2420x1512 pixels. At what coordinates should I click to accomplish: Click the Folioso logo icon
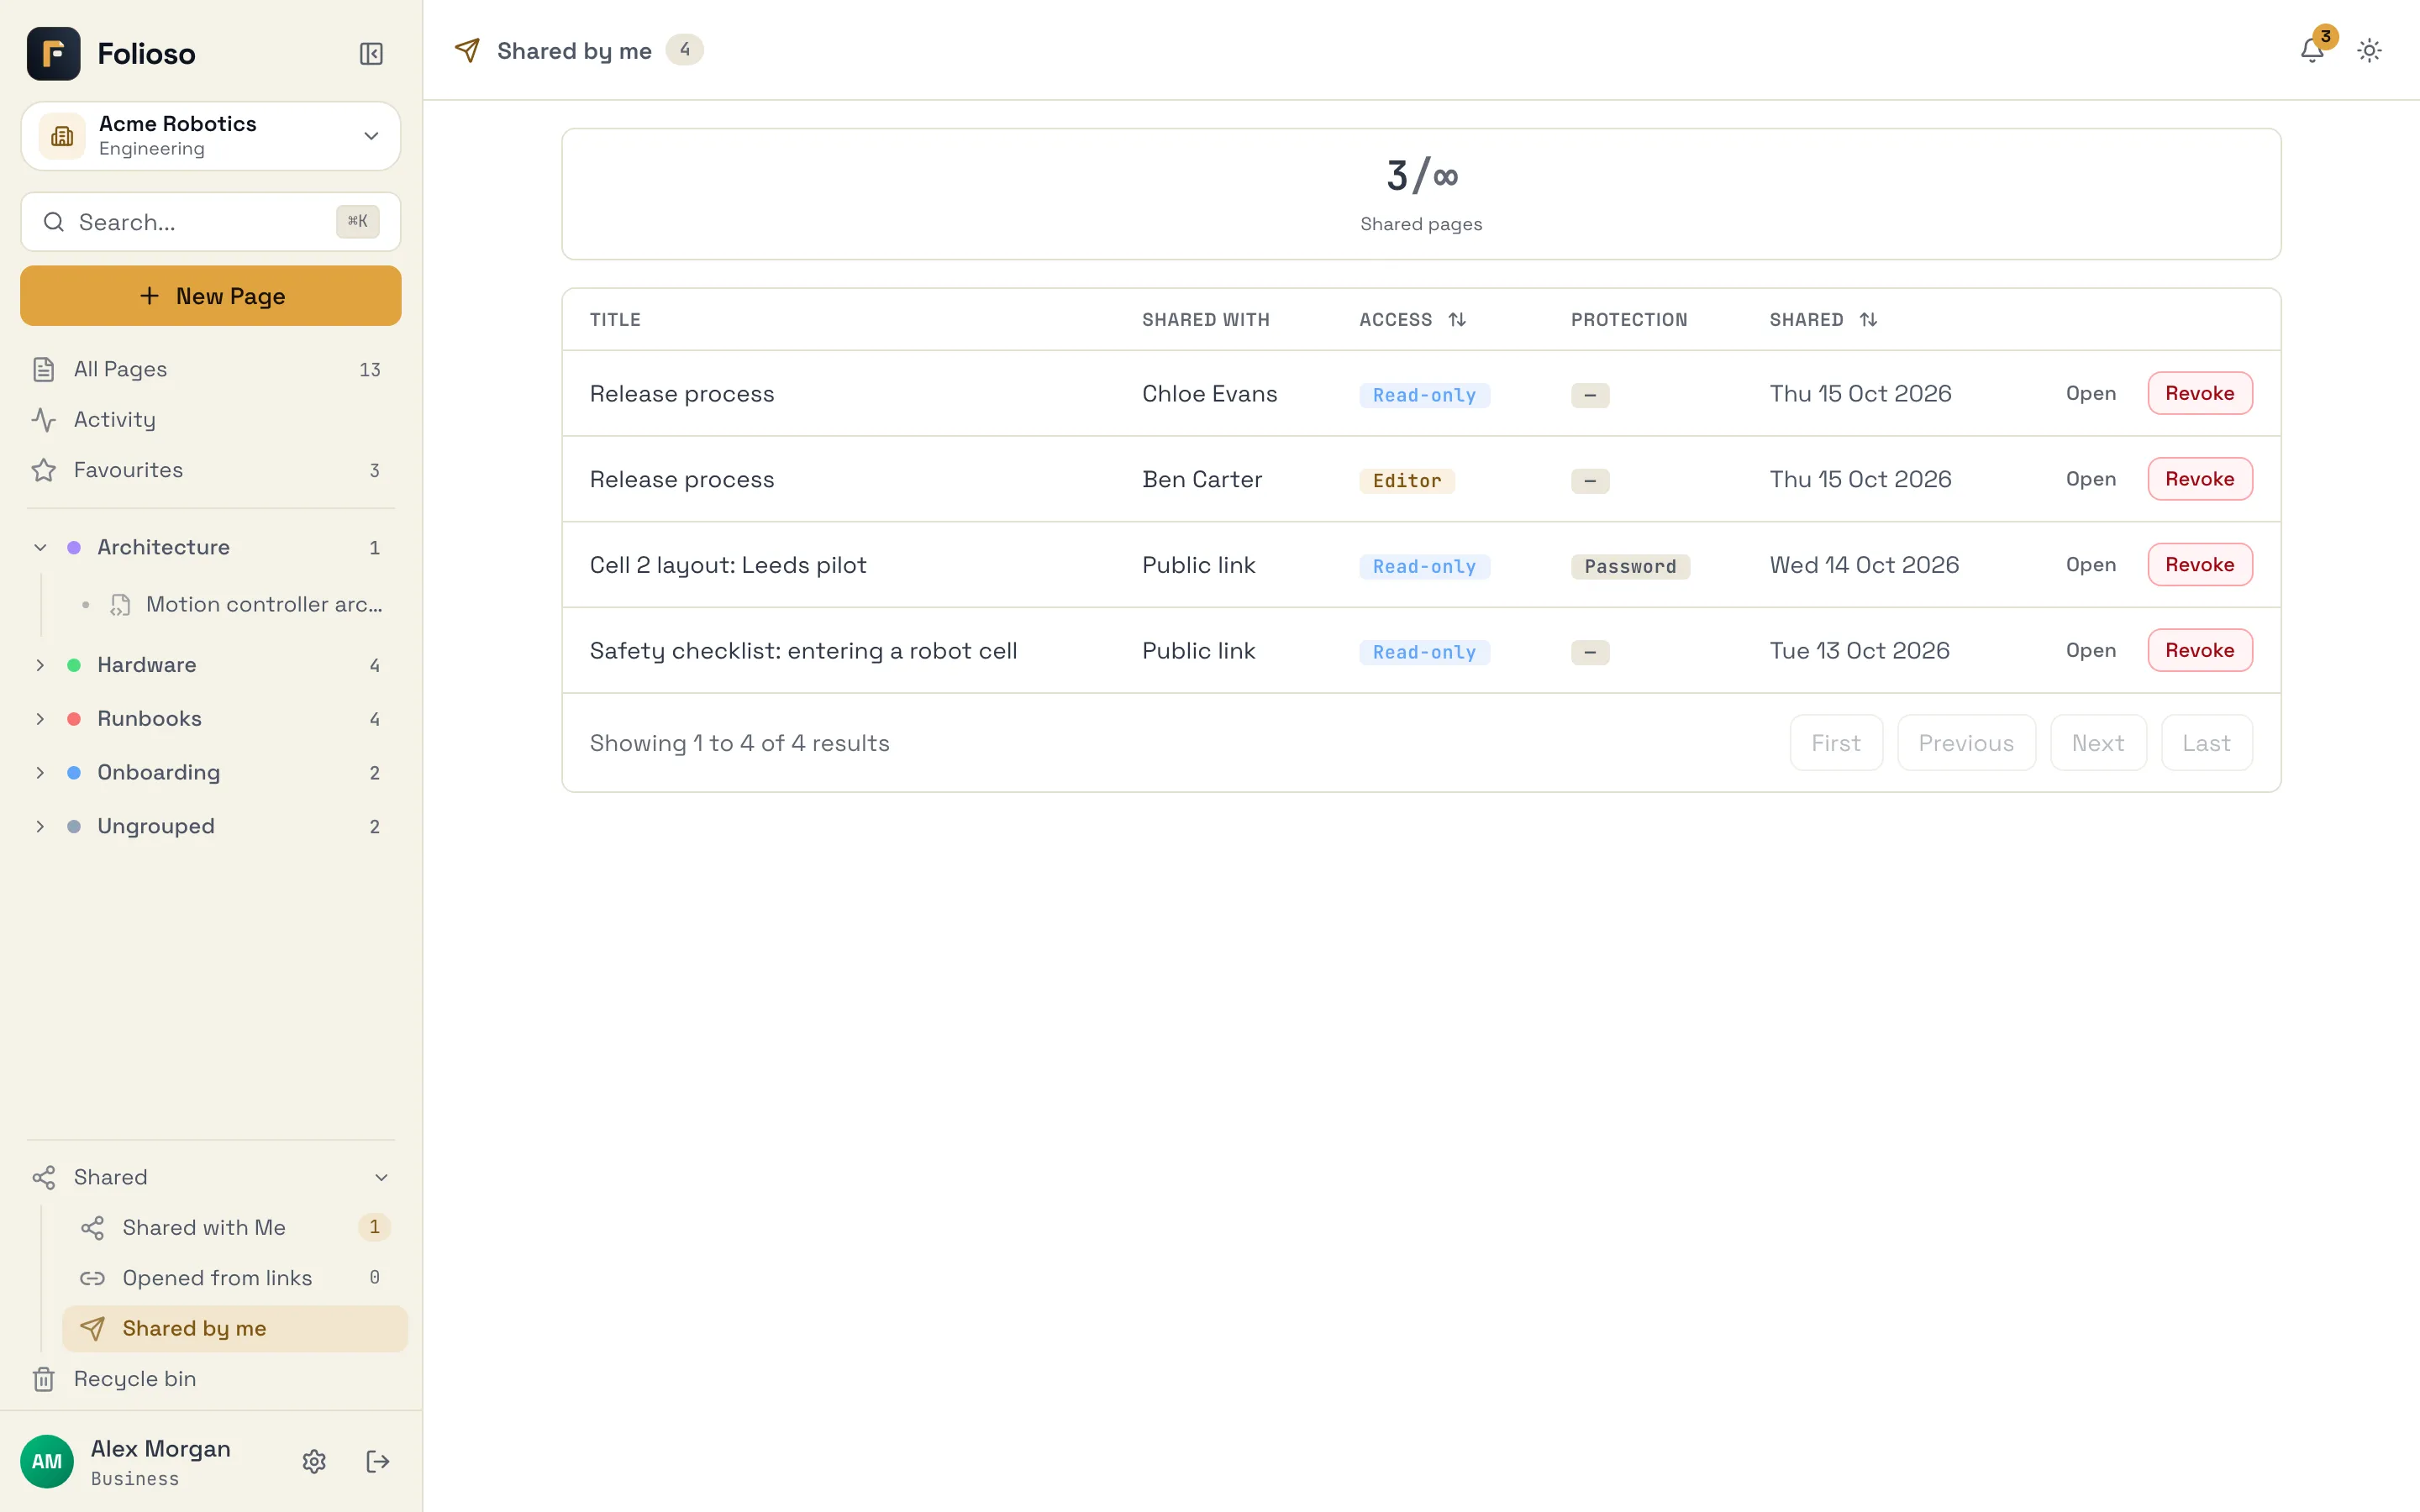(54, 54)
